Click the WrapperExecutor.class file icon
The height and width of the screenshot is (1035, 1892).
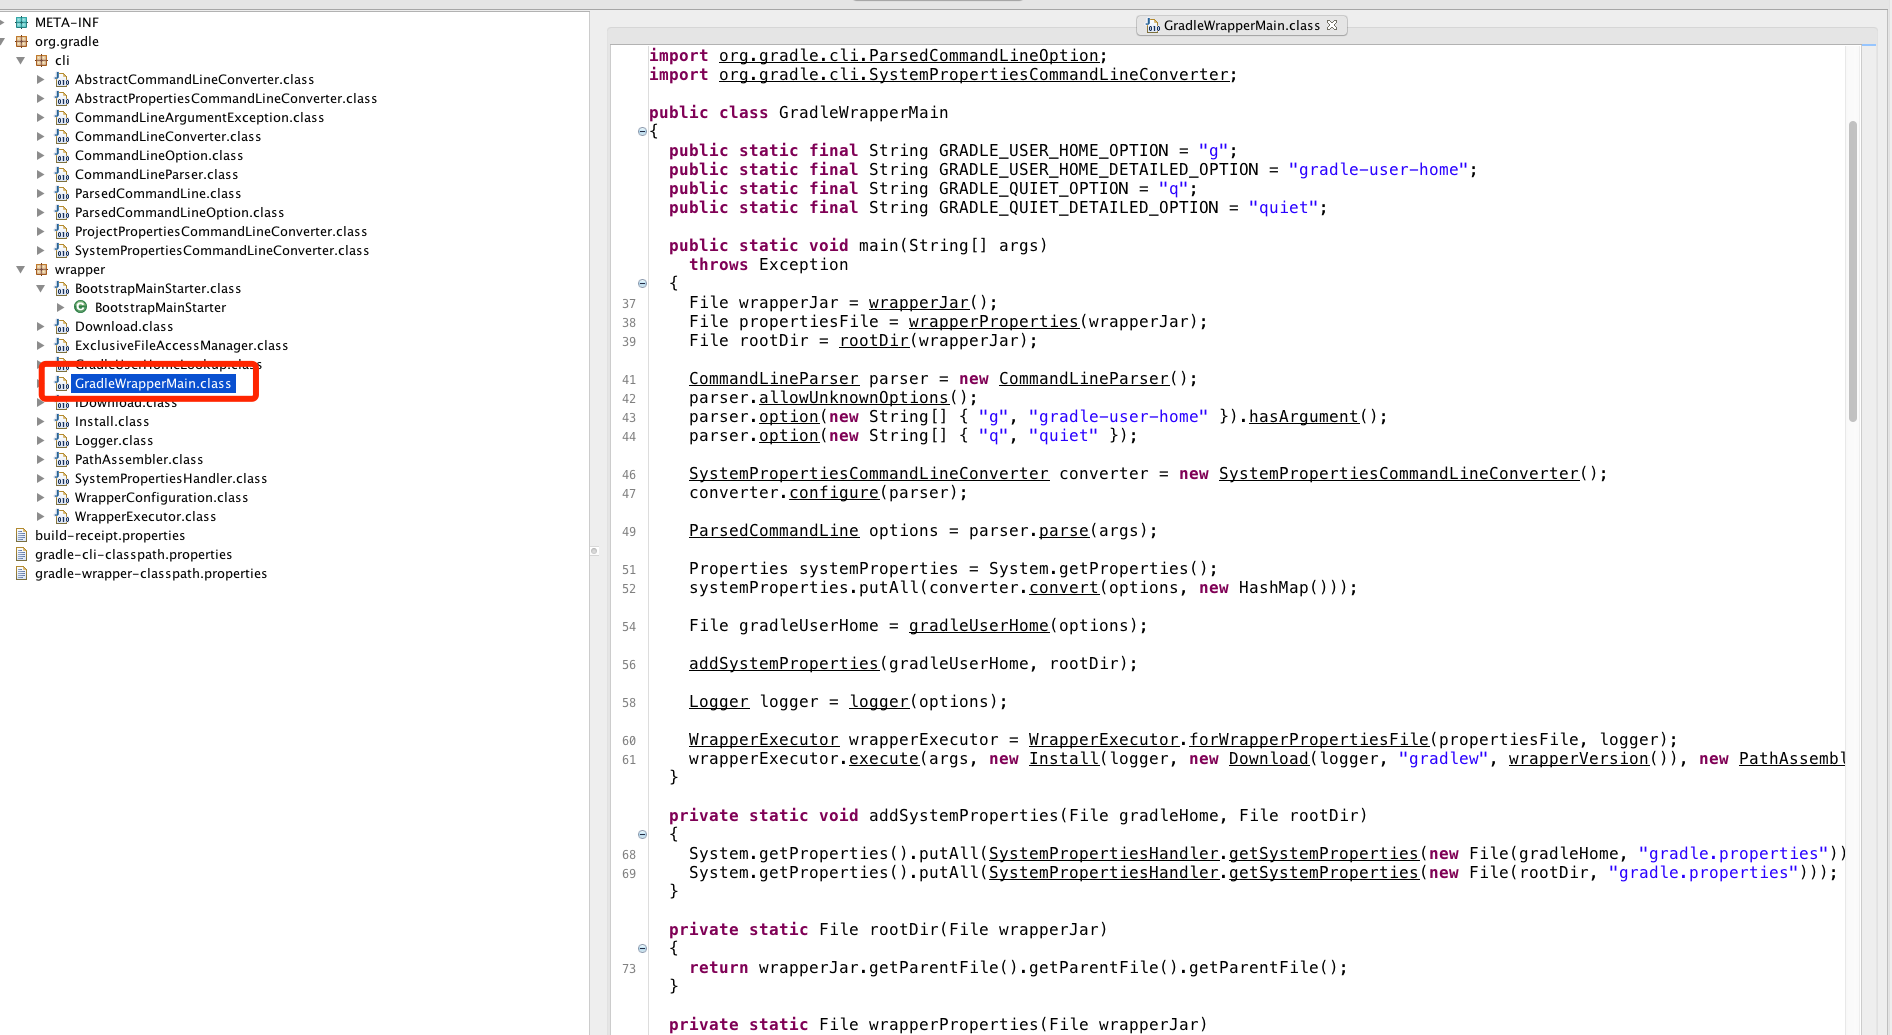click(x=62, y=516)
